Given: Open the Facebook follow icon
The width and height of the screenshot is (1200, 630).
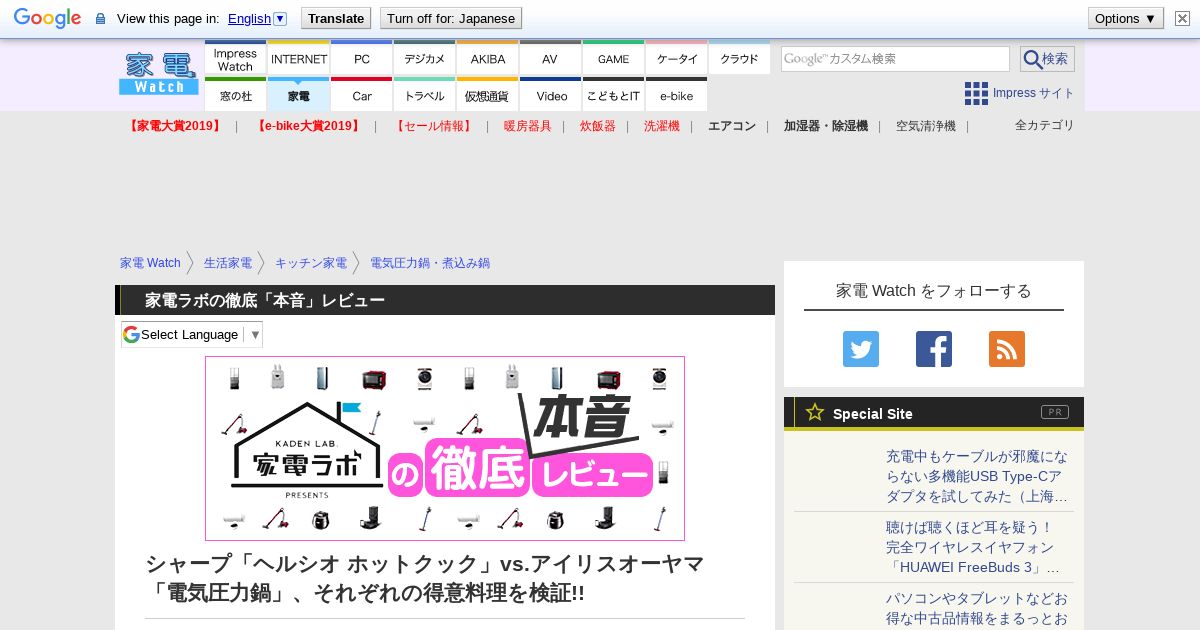Looking at the screenshot, I should pyautogui.click(x=934, y=349).
